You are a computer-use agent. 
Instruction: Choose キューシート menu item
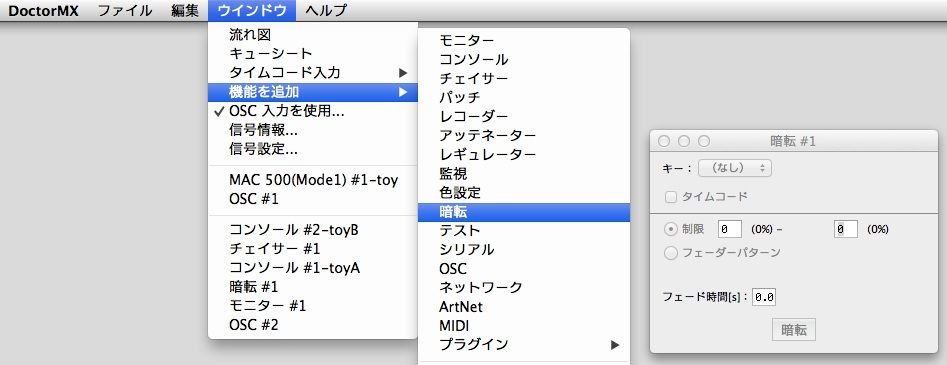tap(313, 54)
